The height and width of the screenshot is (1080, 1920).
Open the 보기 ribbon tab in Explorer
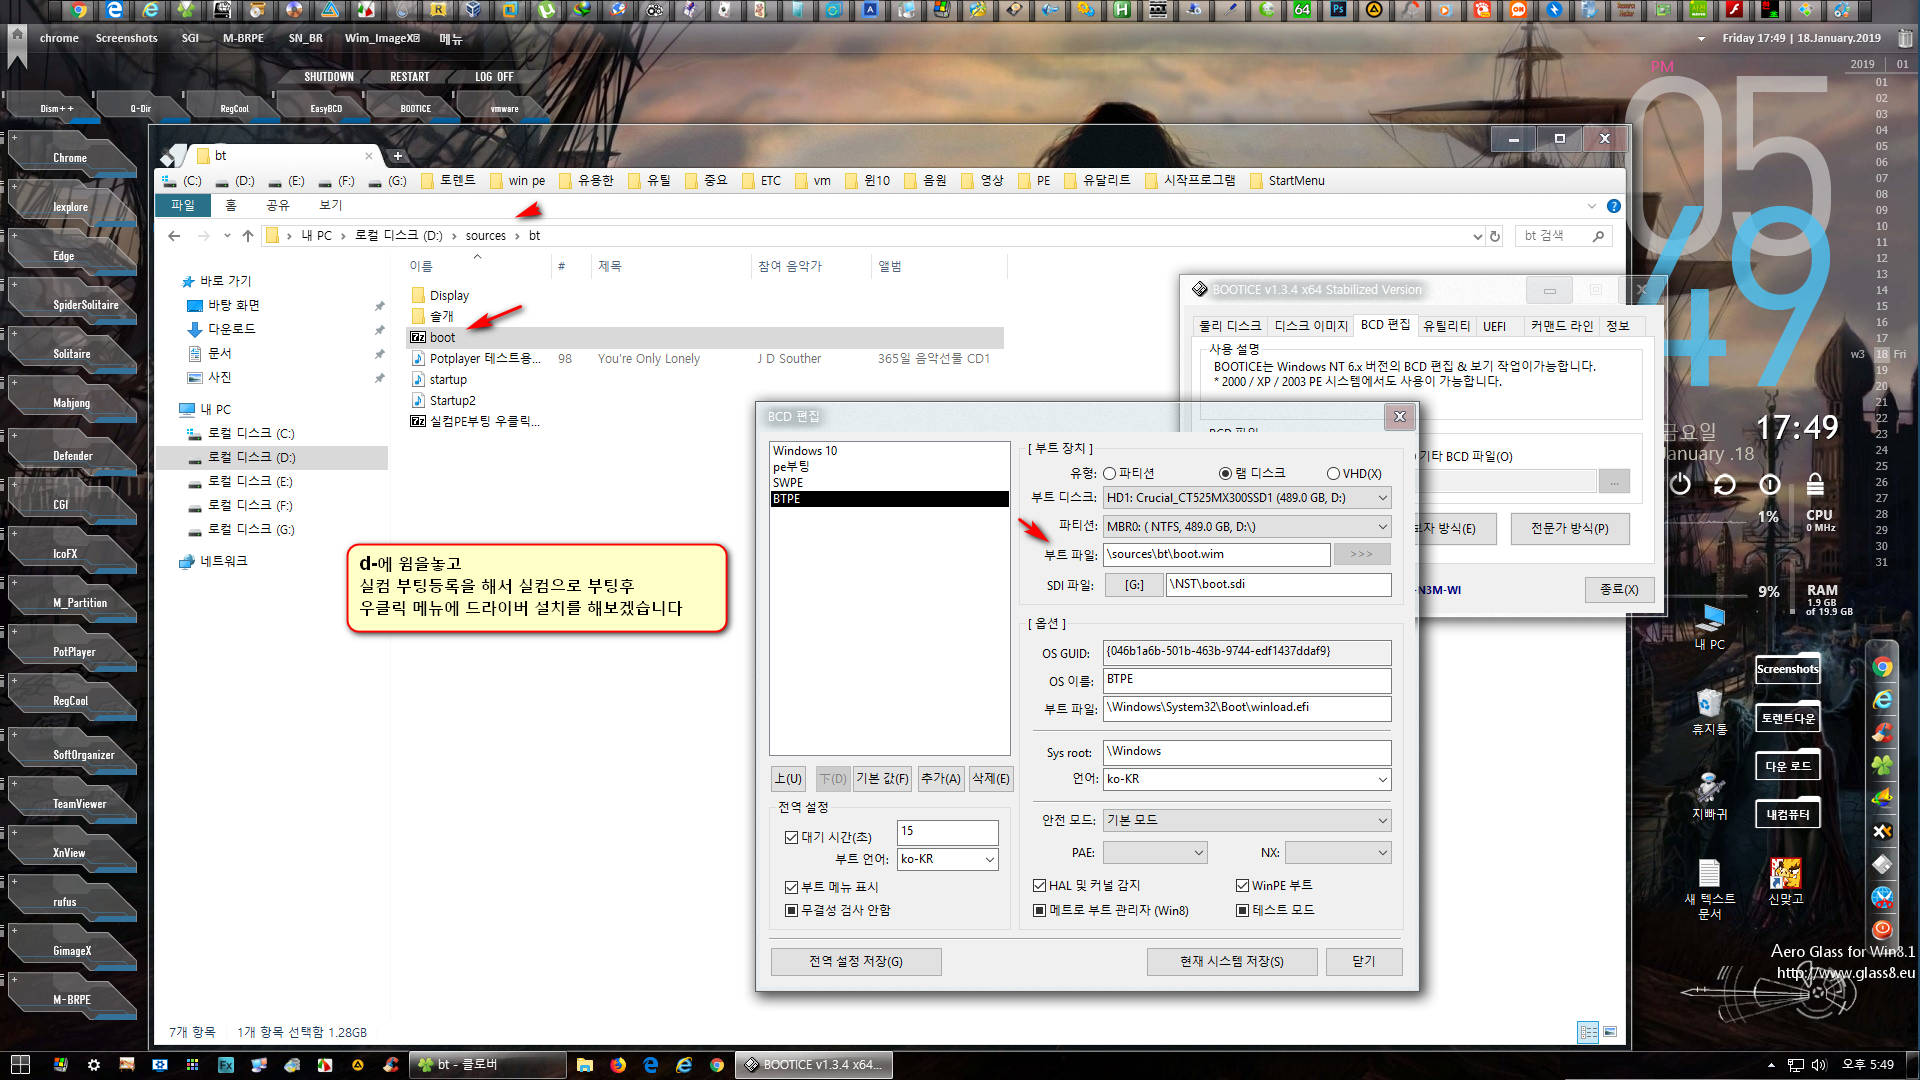pos(330,206)
